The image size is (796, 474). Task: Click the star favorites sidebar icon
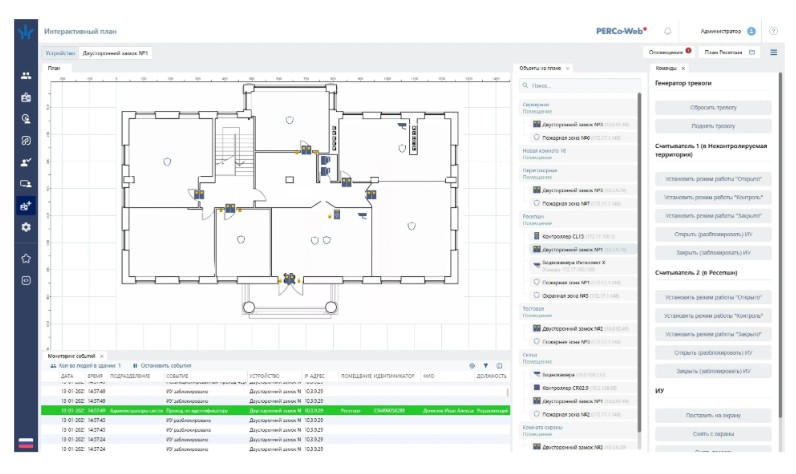coord(26,258)
